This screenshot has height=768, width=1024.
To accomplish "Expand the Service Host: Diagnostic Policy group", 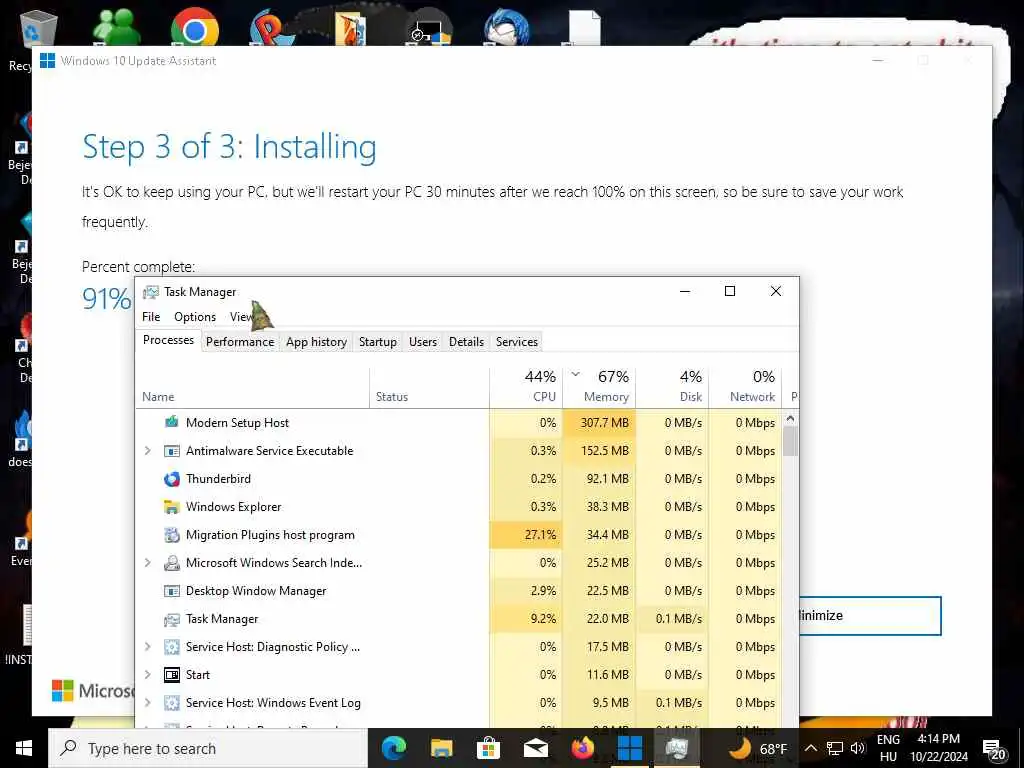I will [x=148, y=647].
